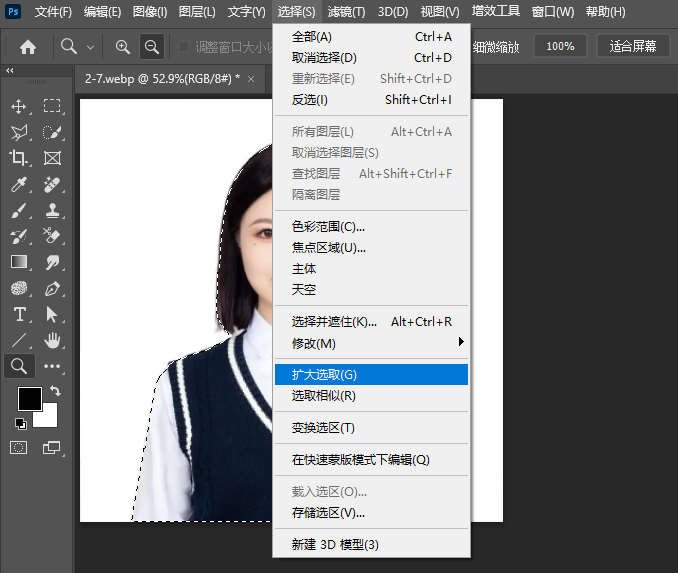Collapse the toolbox with double-arrow
The image size is (678, 573).
10,70
